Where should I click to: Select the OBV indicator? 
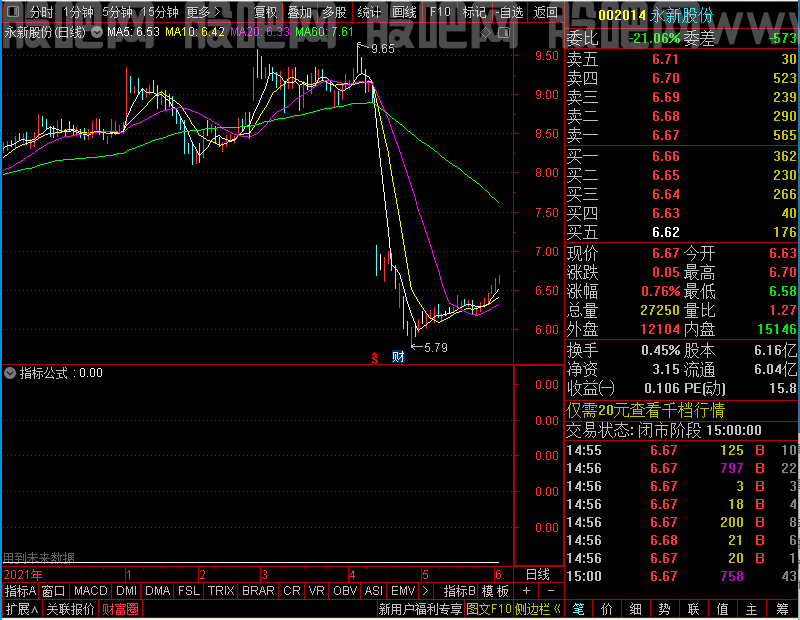click(345, 591)
